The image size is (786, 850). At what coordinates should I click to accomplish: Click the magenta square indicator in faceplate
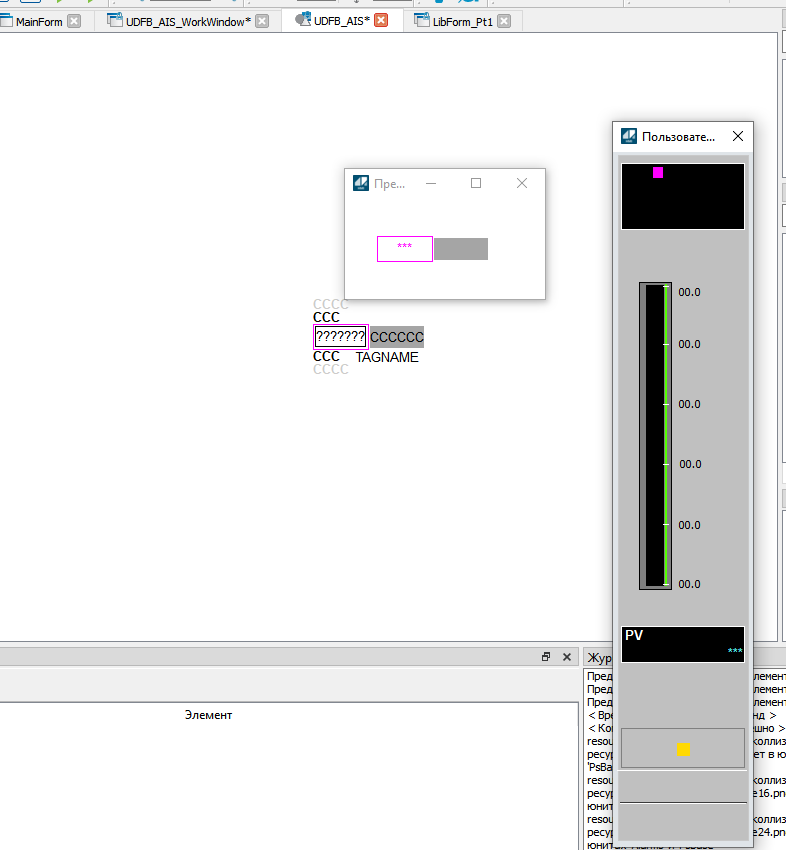[658, 173]
